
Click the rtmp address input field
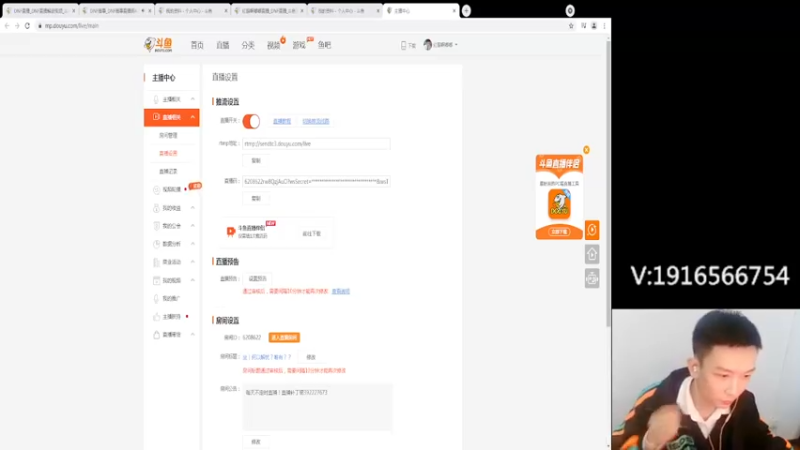[316, 144]
